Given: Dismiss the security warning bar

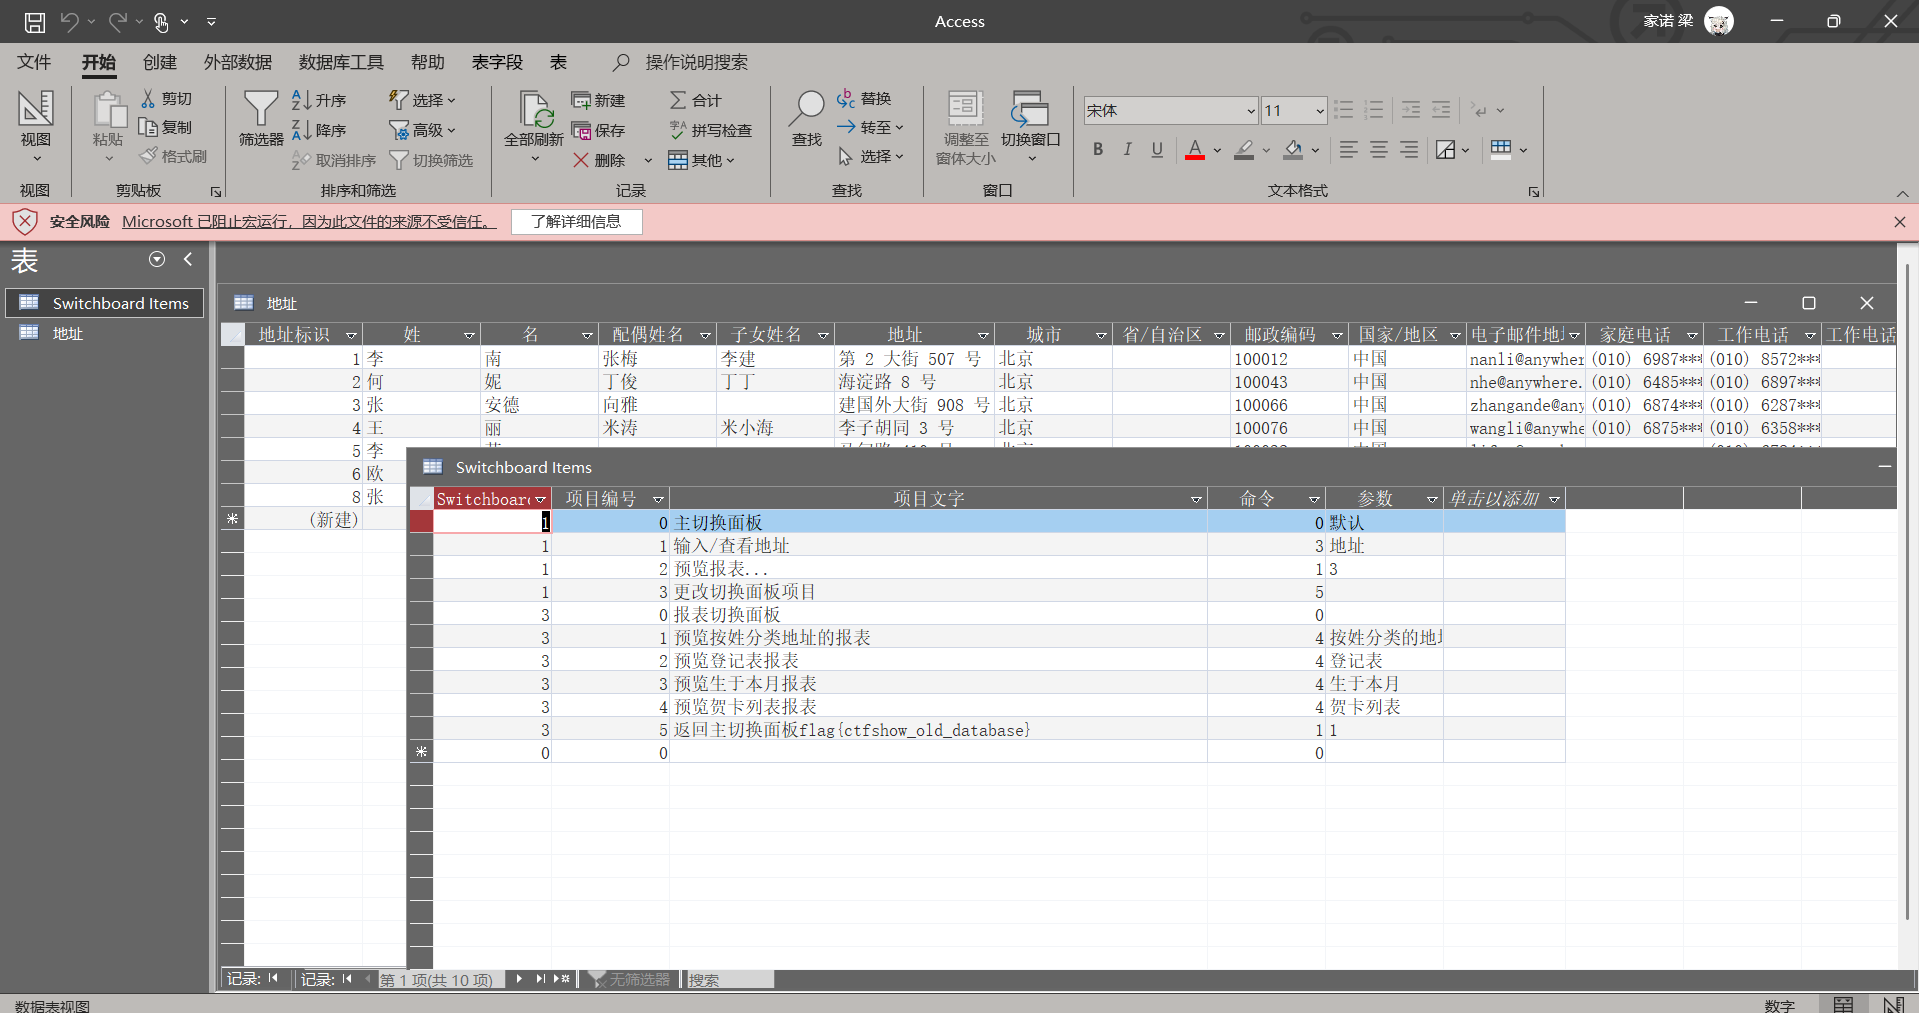Looking at the screenshot, I should click(1900, 222).
